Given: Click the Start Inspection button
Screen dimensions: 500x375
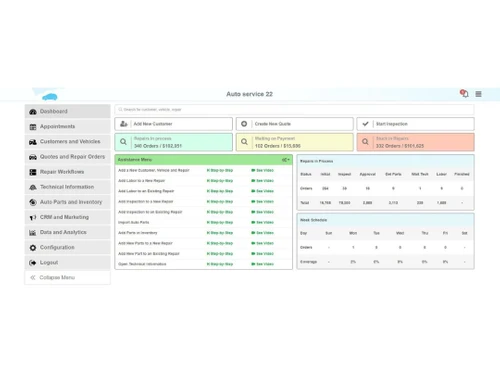Looking at the screenshot, I should [x=416, y=124].
